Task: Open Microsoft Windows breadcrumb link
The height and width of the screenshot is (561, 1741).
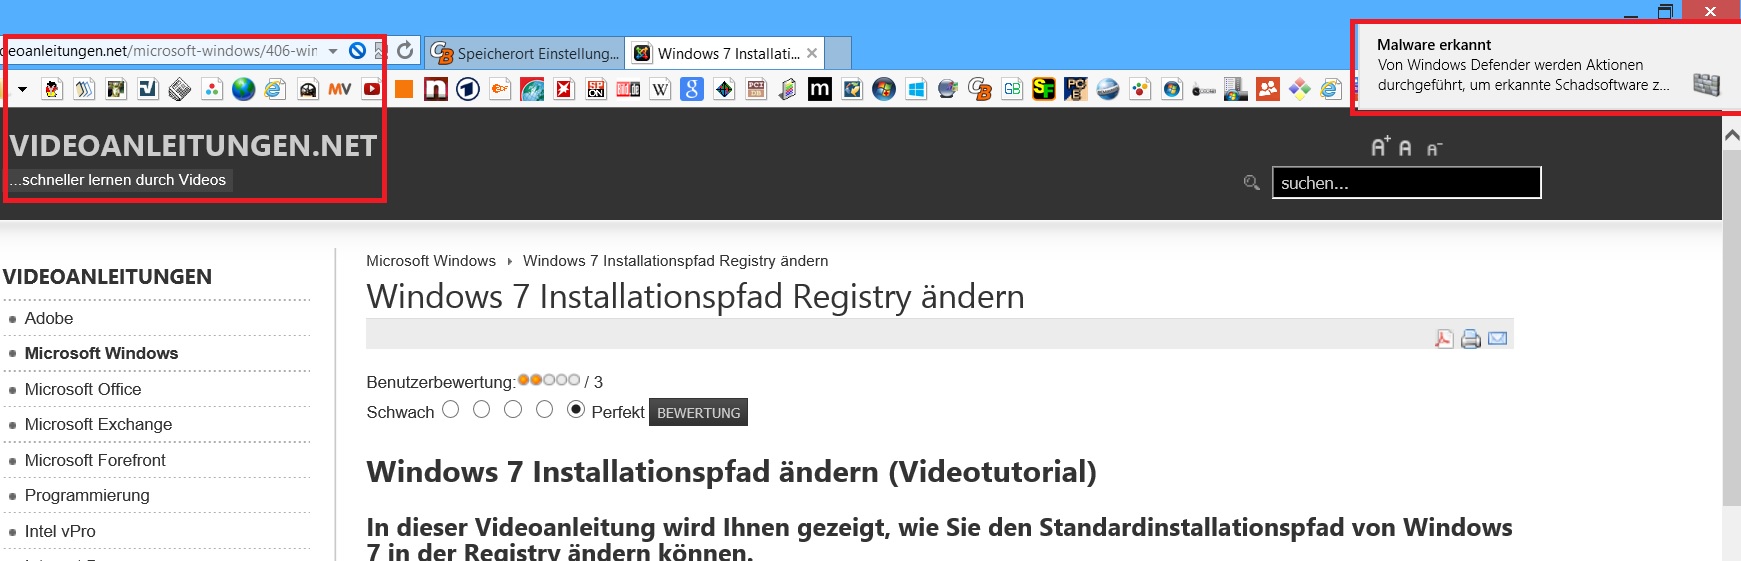Action: click(431, 260)
